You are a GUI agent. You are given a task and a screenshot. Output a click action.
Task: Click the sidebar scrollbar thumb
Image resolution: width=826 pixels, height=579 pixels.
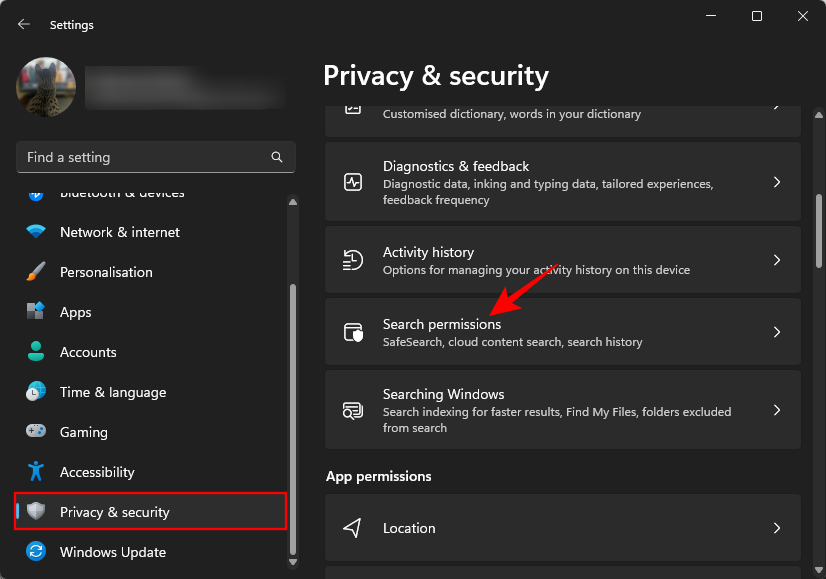pos(293,419)
